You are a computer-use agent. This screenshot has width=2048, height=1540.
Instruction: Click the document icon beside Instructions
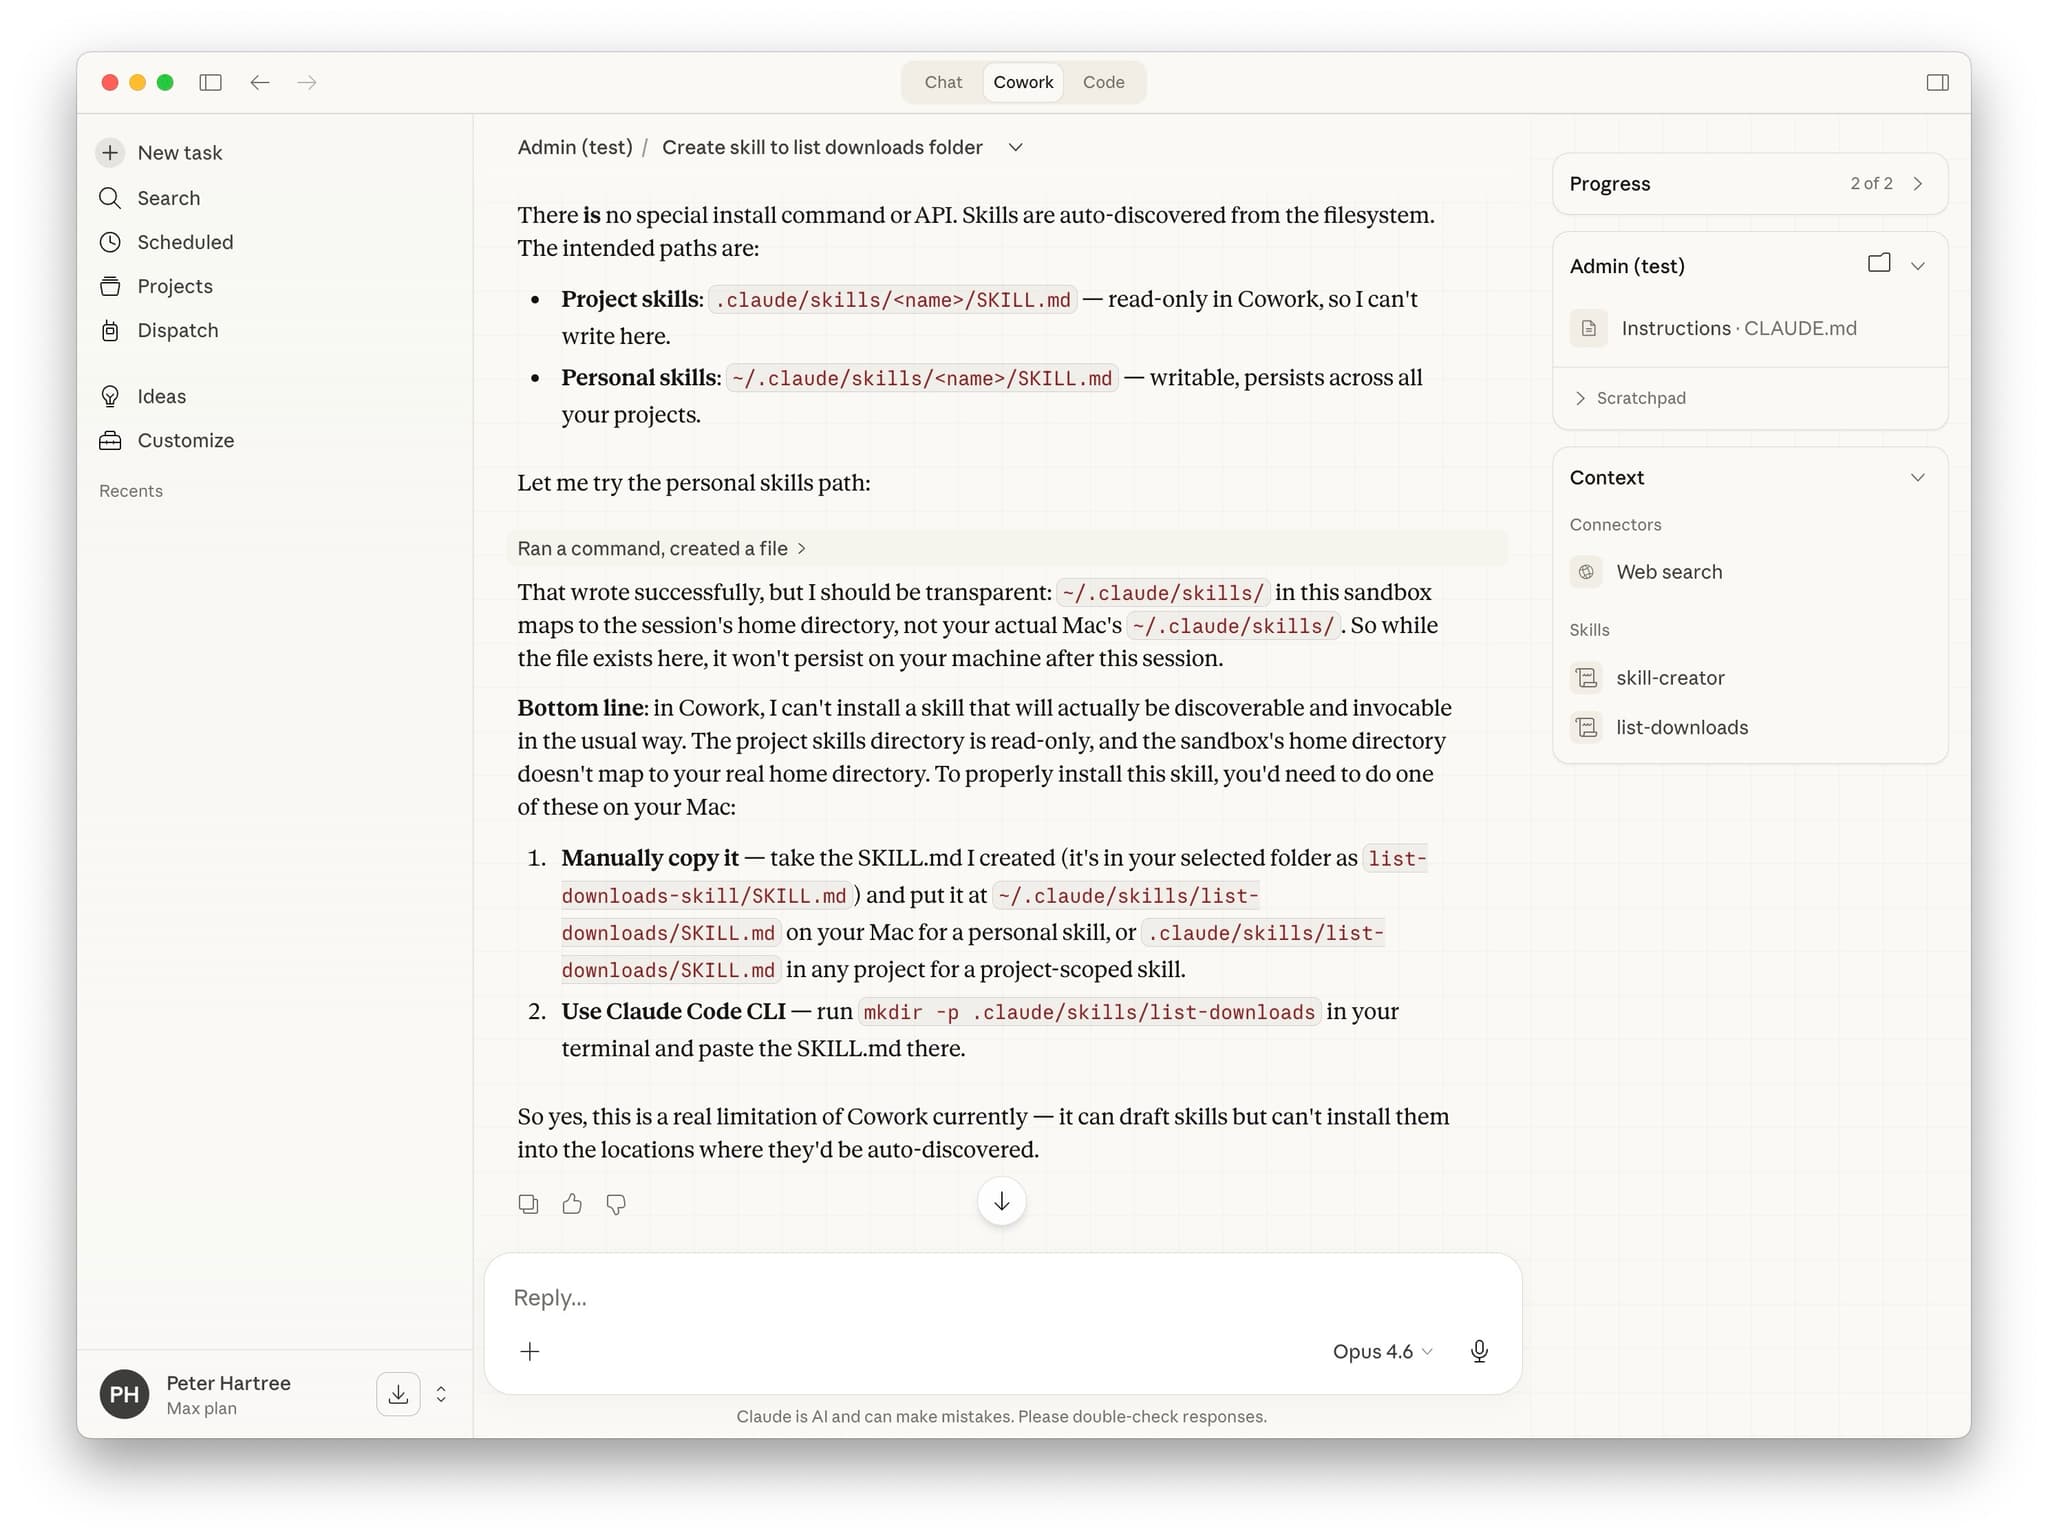point(1588,328)
